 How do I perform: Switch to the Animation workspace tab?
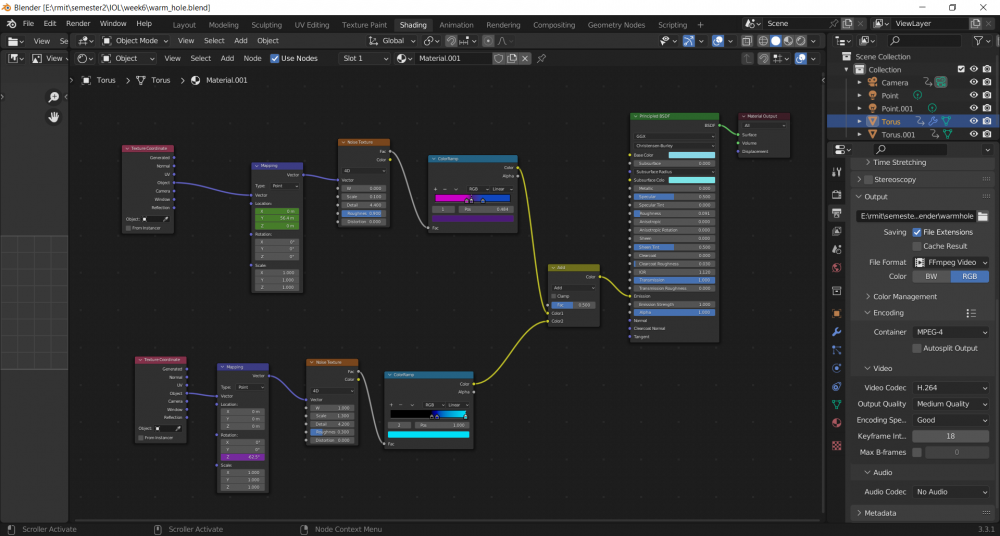(456, 25)
